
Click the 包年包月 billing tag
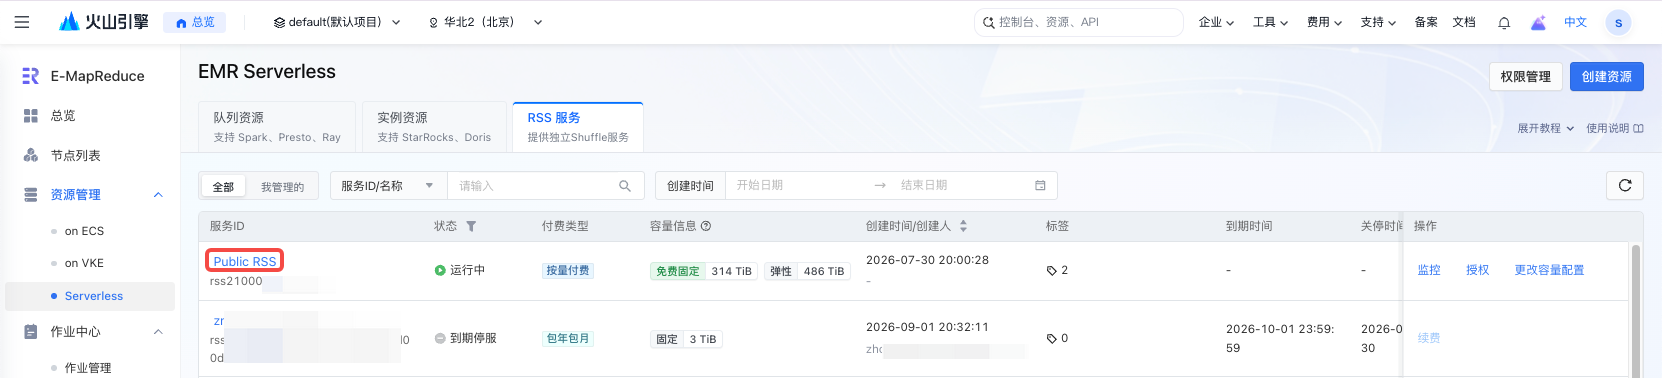[x=568, y=338]
